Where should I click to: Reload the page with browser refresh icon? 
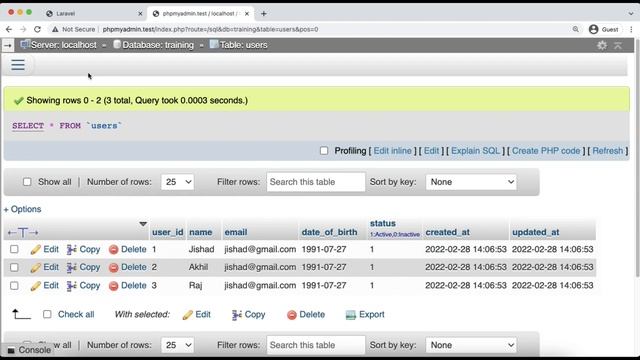37,29
